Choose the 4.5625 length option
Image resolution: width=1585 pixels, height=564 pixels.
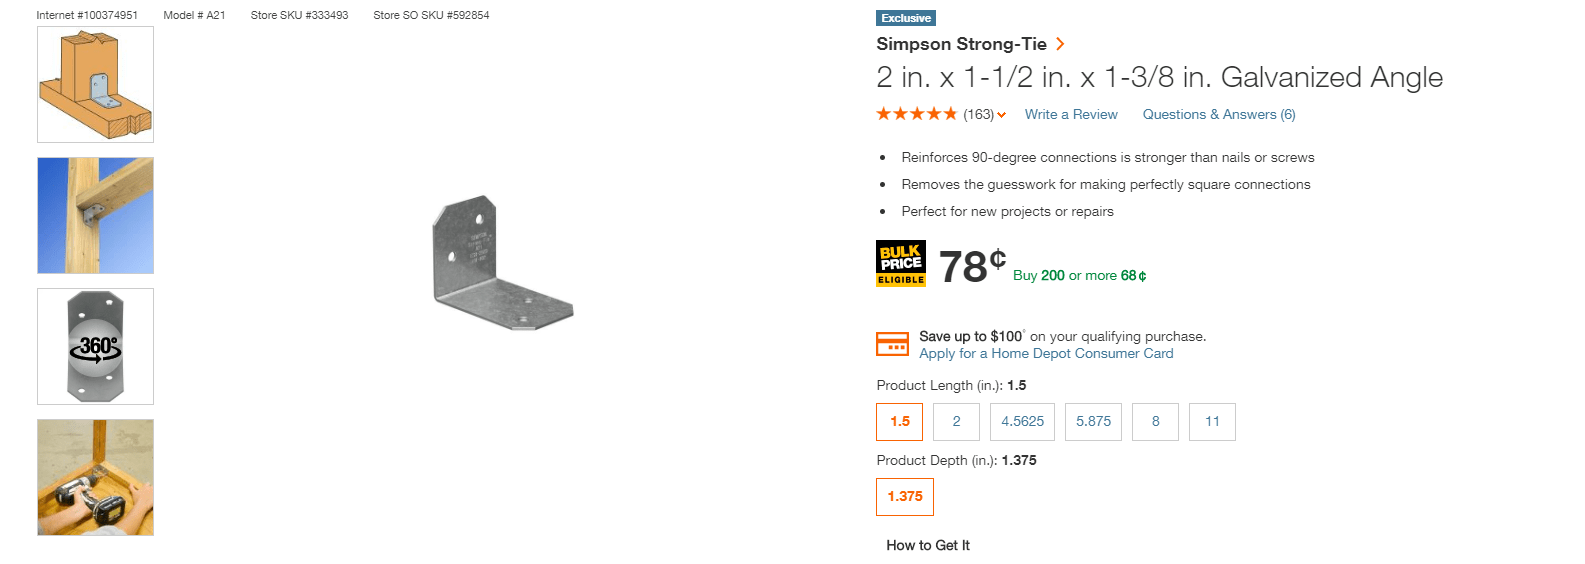1022,422
